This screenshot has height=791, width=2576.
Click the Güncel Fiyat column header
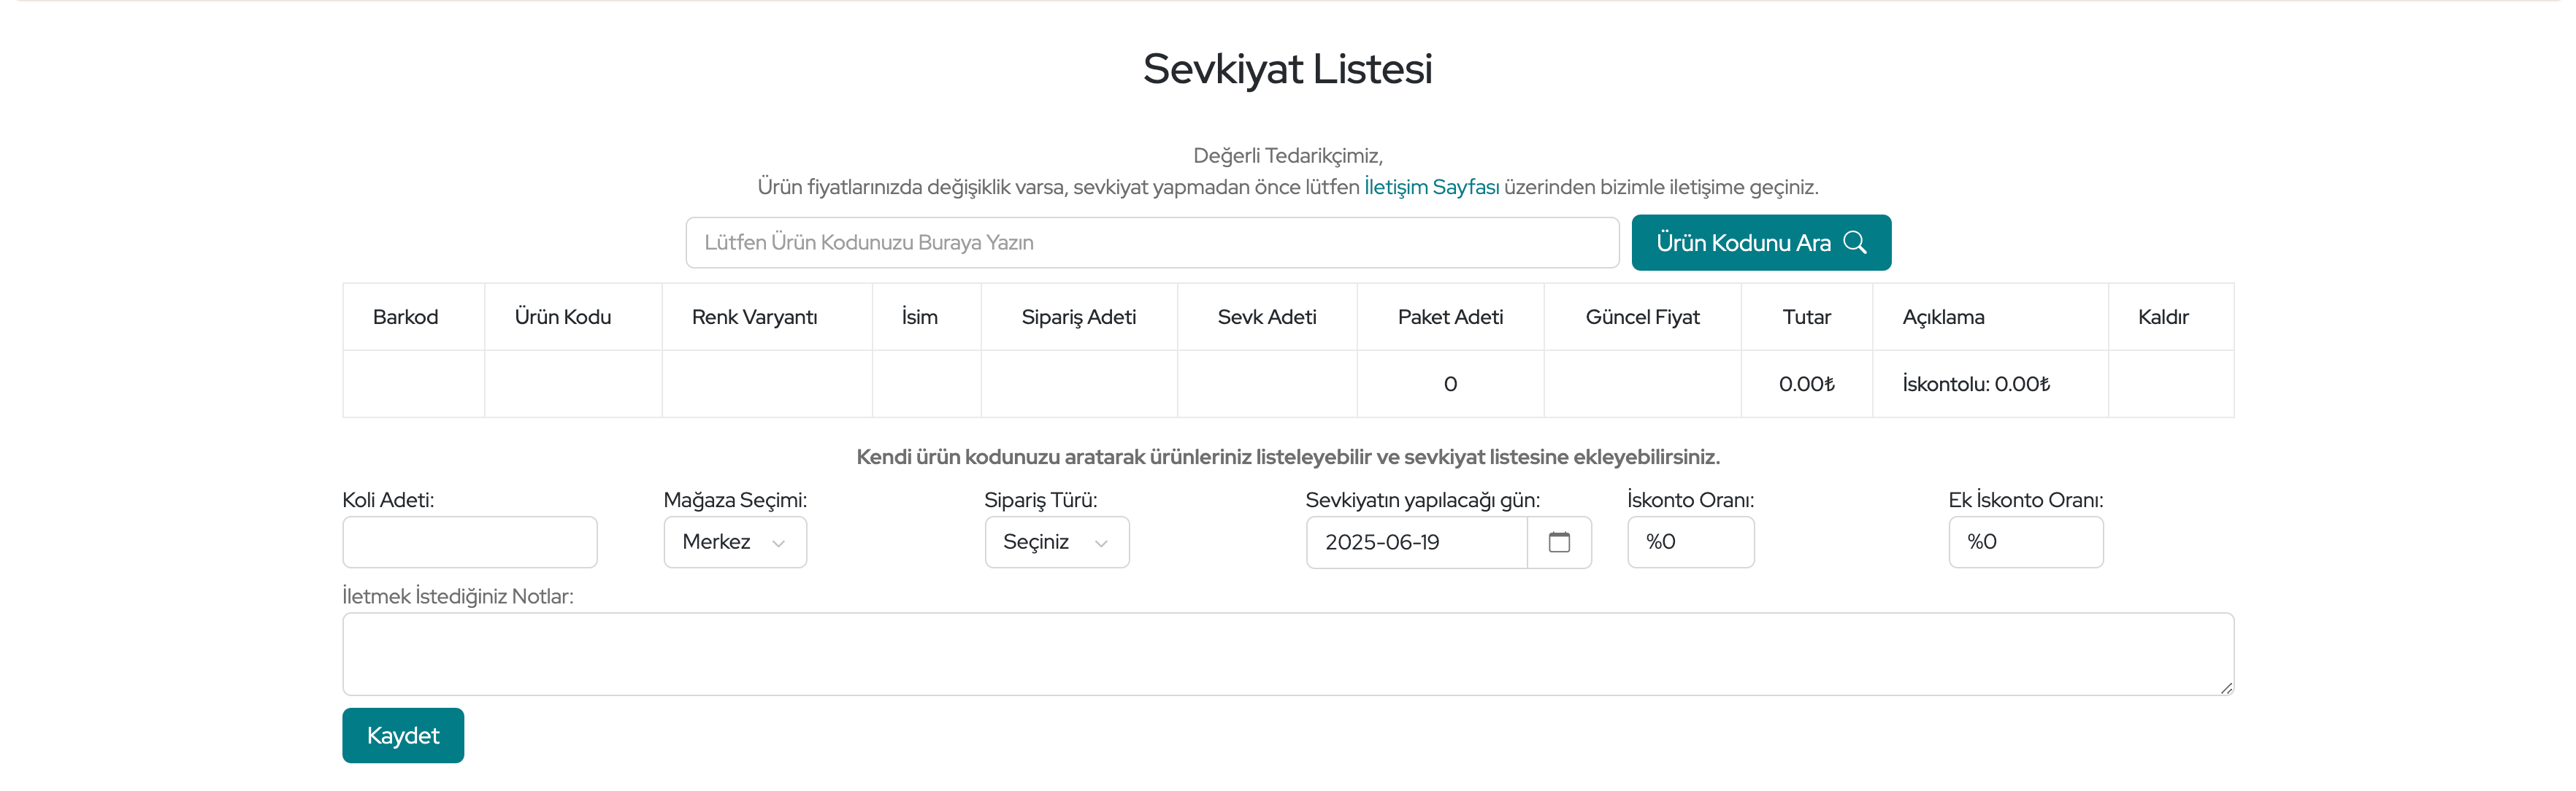click(x=1642, y=317)
